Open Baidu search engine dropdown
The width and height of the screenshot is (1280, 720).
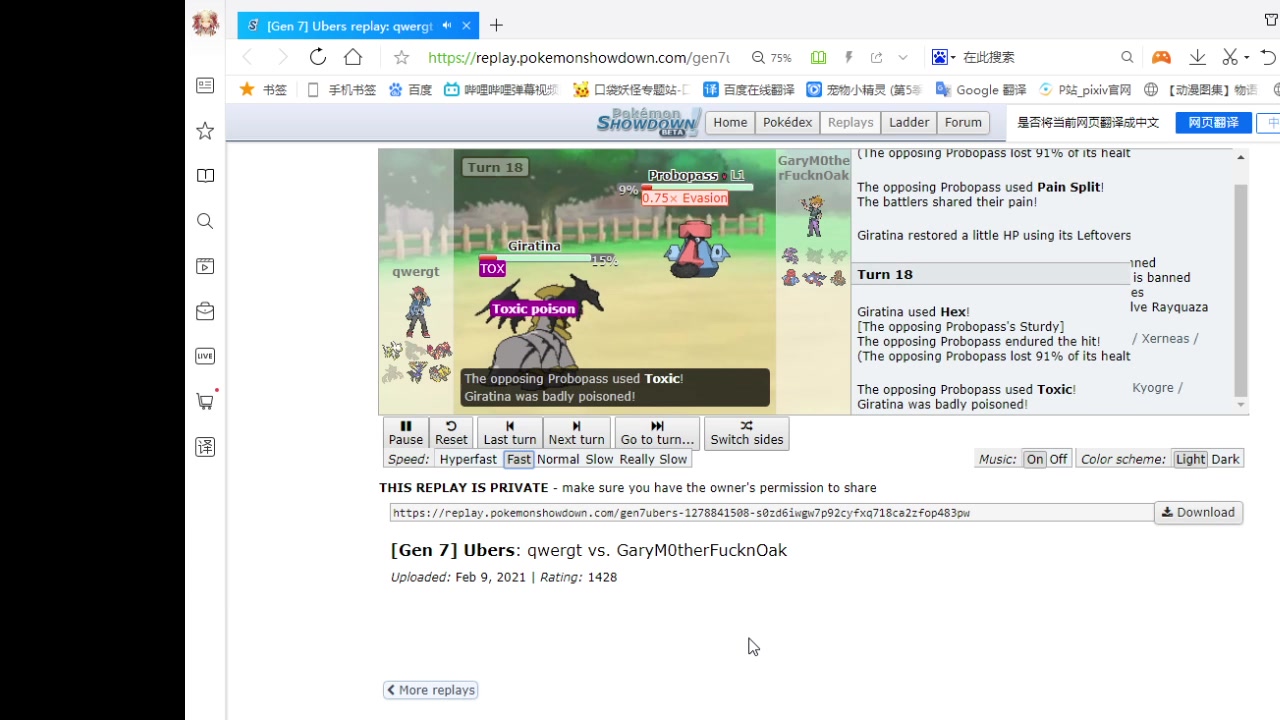[944, 57]
